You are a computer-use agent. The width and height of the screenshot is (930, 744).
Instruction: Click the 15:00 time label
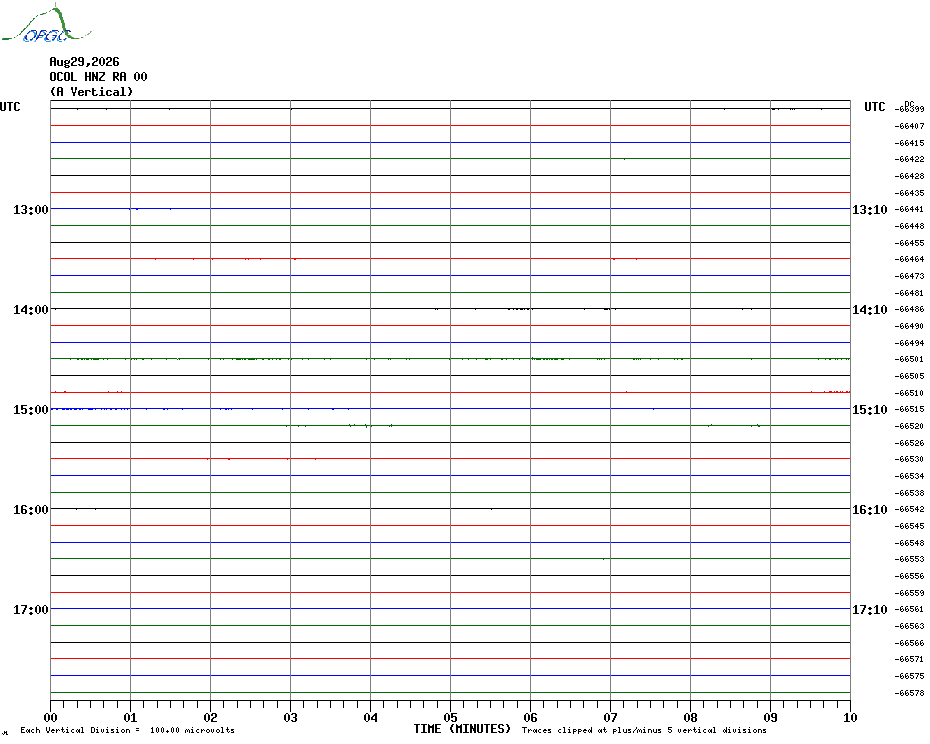(31, 410)
